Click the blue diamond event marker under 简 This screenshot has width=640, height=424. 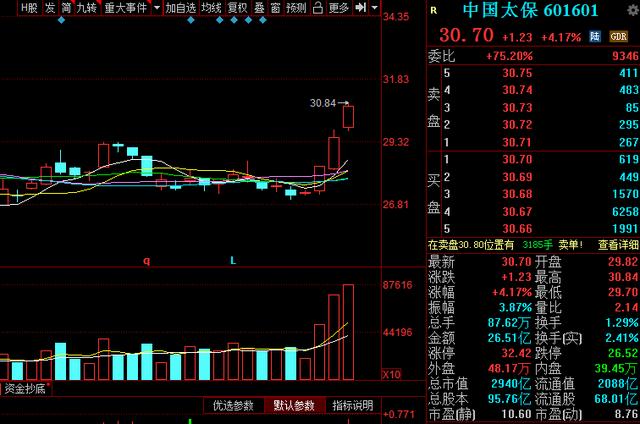[61, 20]
